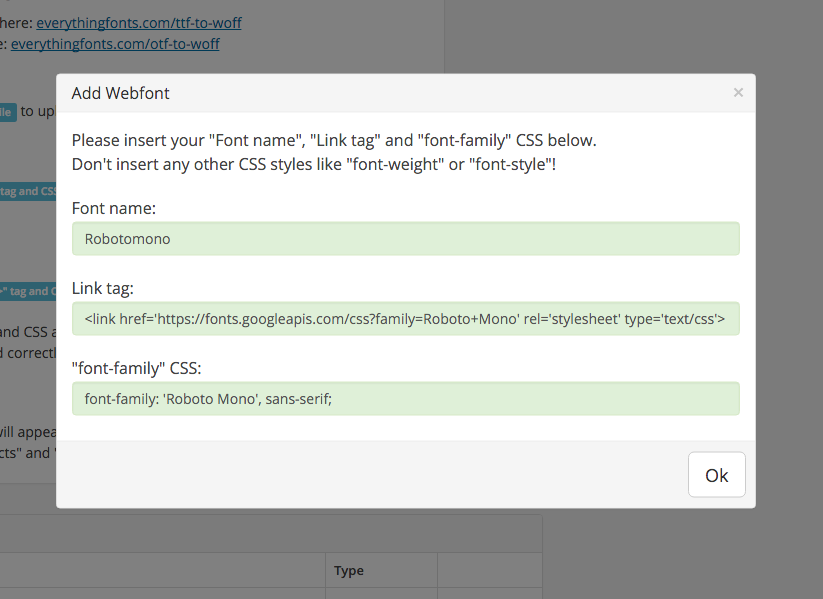
Task: Select the "font-family" CSS input box
Action: (x=405, y=398)
